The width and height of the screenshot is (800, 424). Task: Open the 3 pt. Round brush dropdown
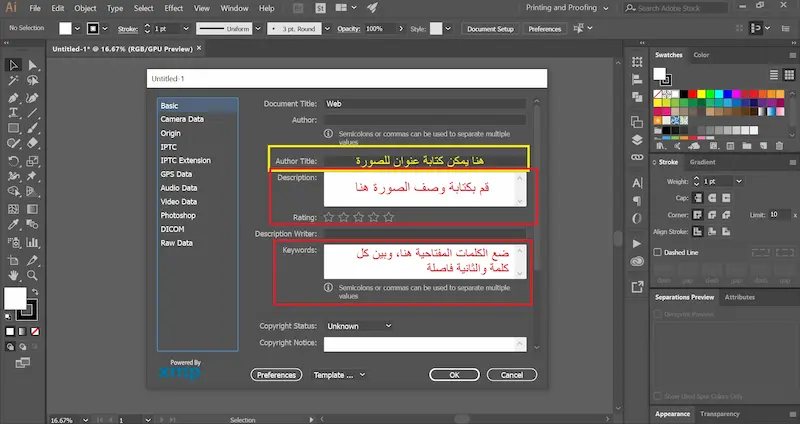pos(328,29)
